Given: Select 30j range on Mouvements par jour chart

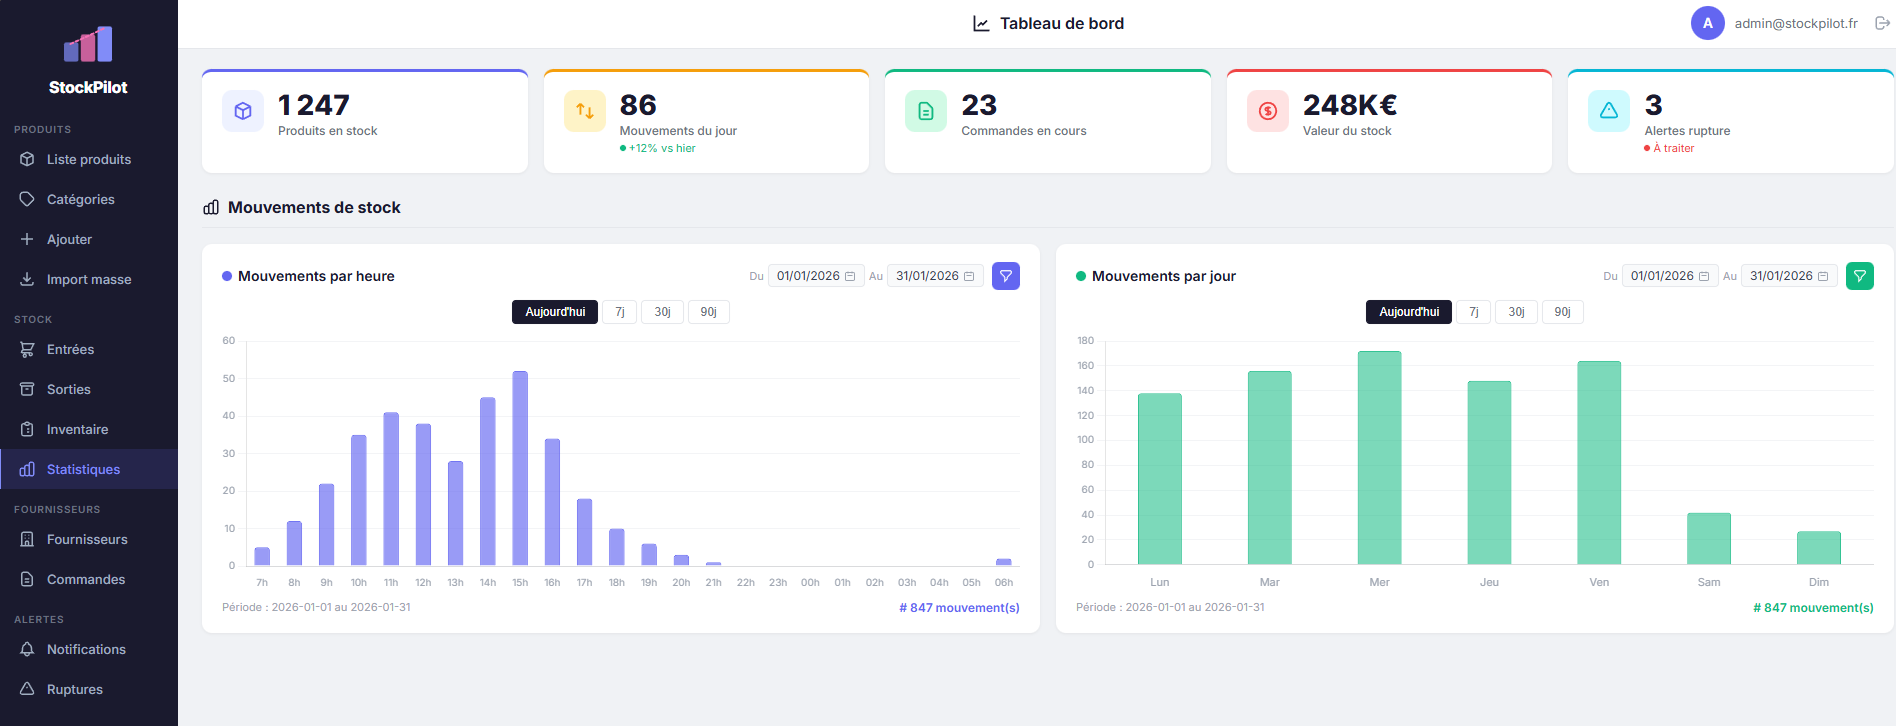Looking at the screenshot, I should pos(1516,312).
